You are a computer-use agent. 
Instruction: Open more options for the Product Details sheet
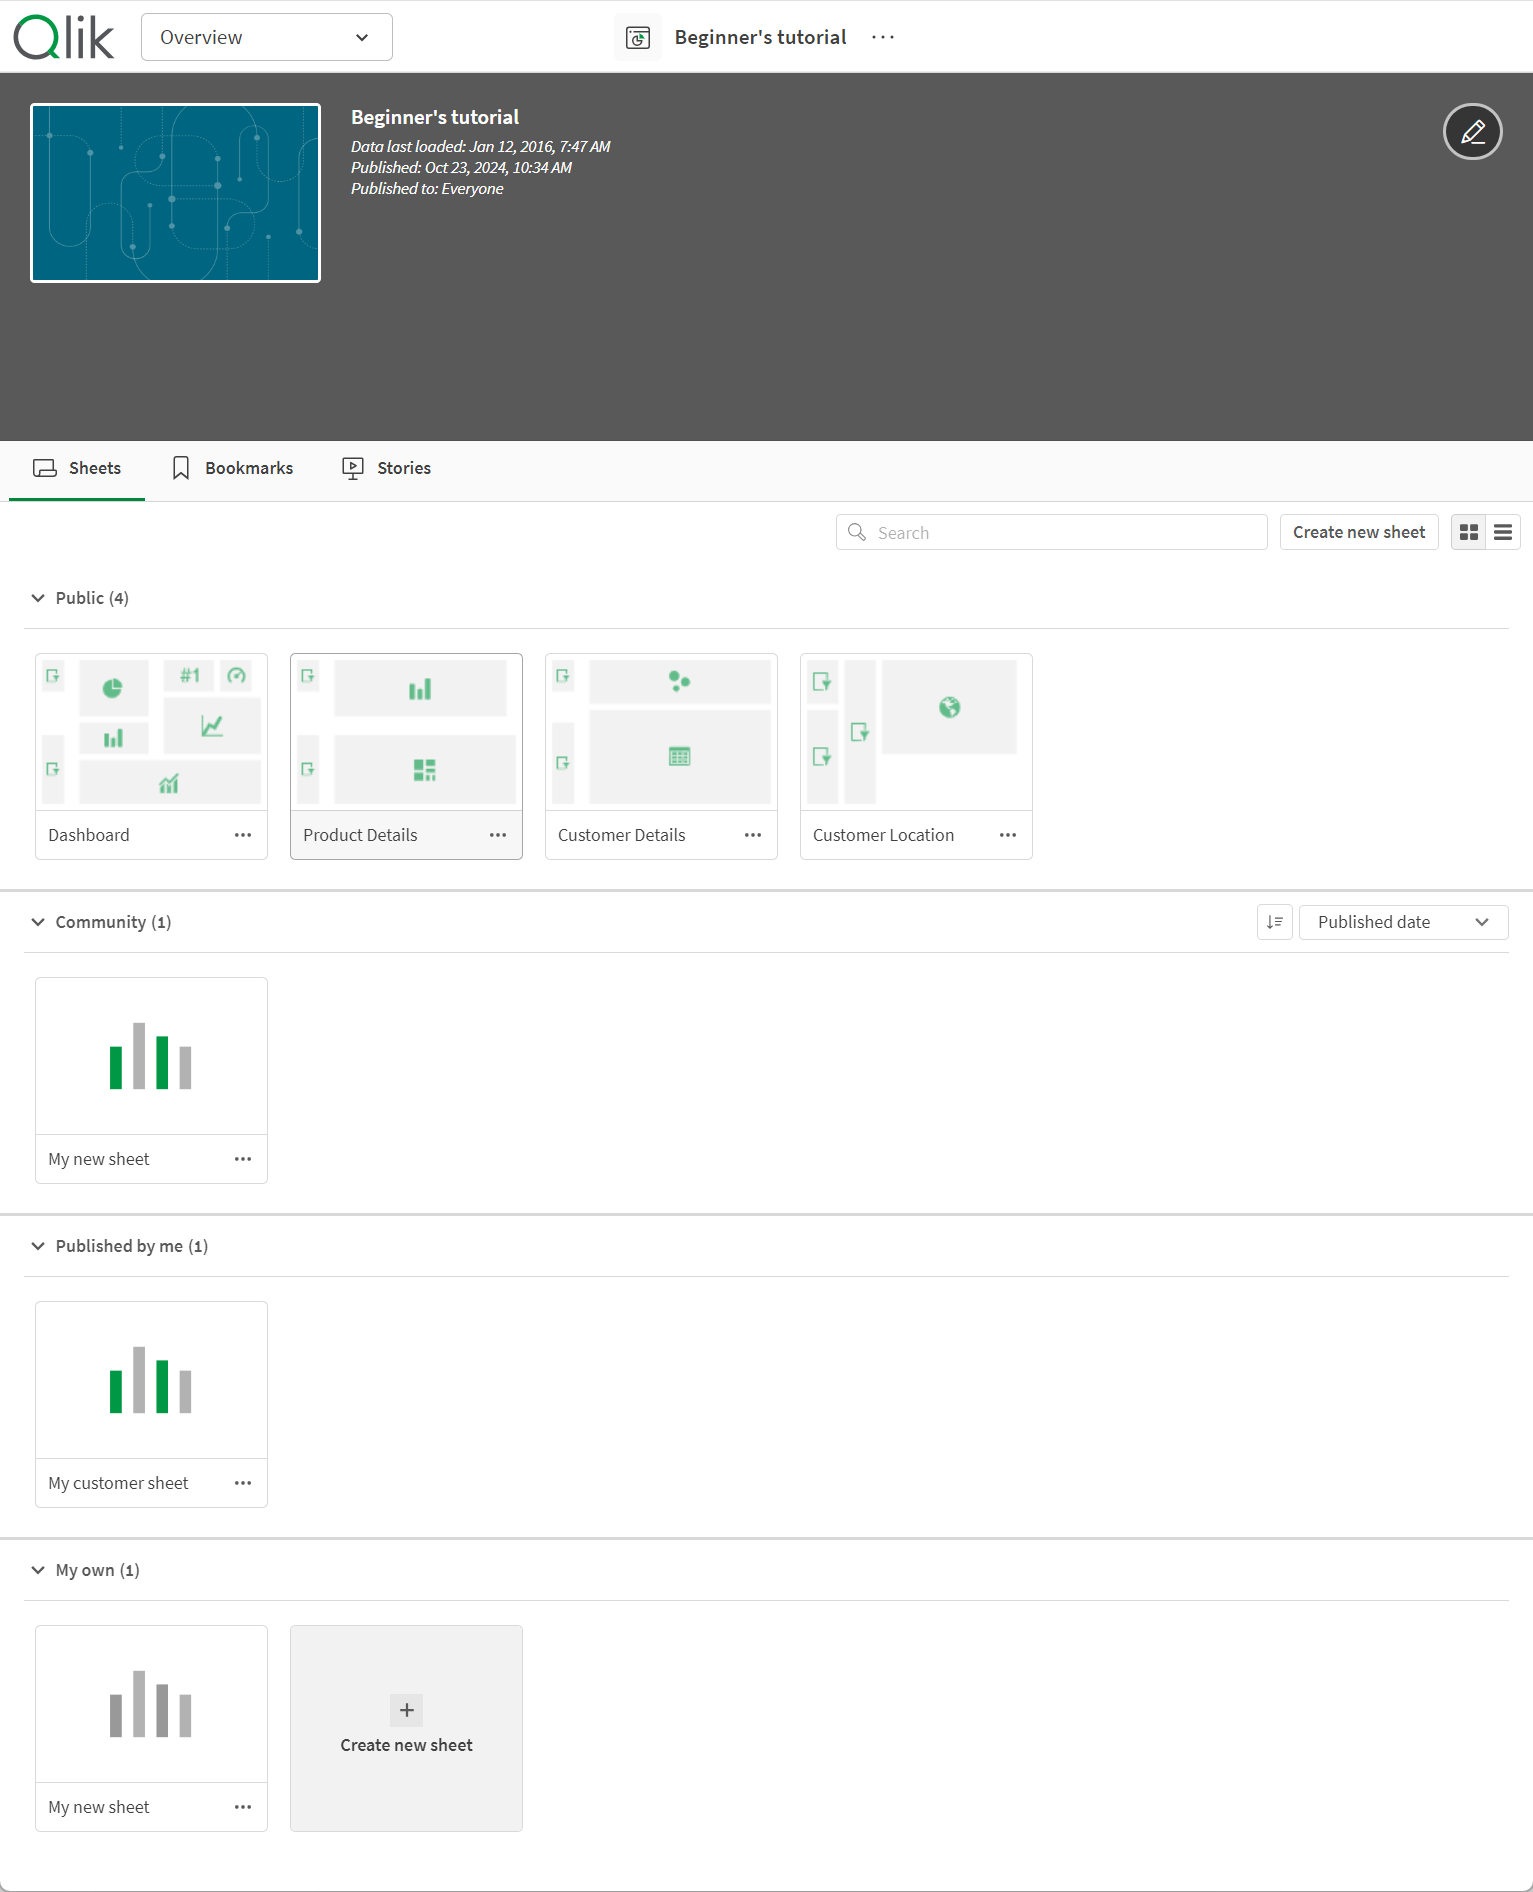(498, 835)
